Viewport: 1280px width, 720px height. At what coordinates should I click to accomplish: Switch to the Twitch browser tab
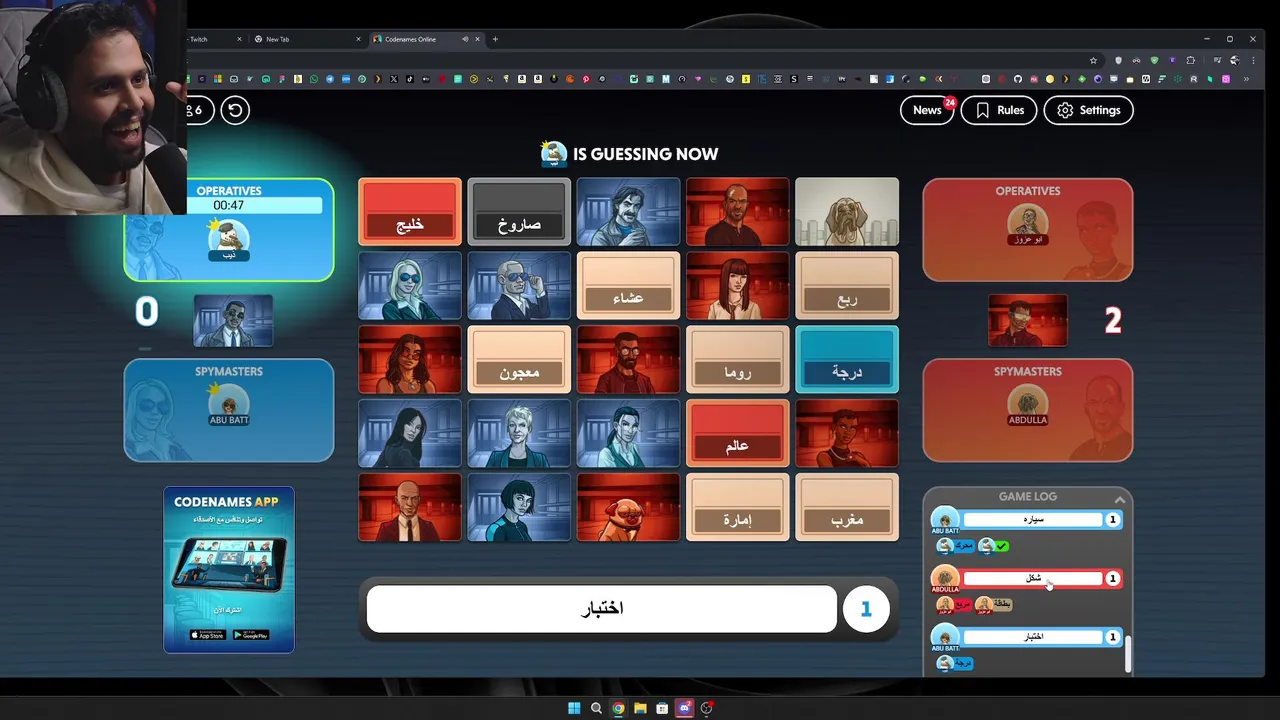214,39
